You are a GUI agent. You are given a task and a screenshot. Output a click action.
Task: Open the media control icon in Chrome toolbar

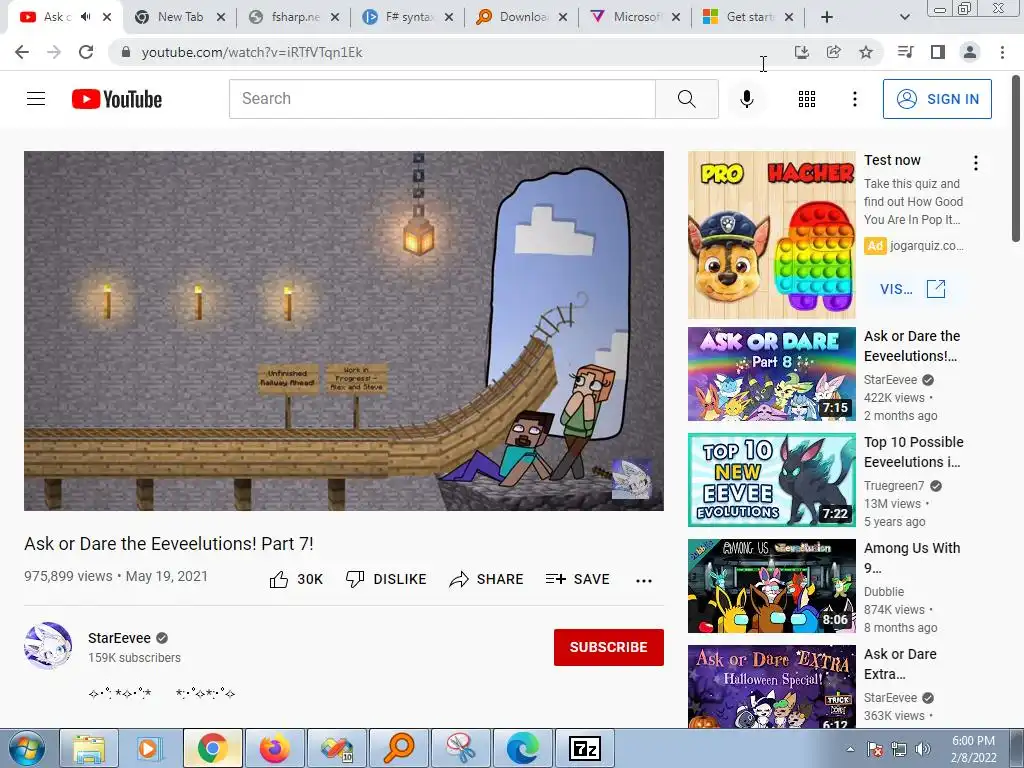[x=905, y=52]
